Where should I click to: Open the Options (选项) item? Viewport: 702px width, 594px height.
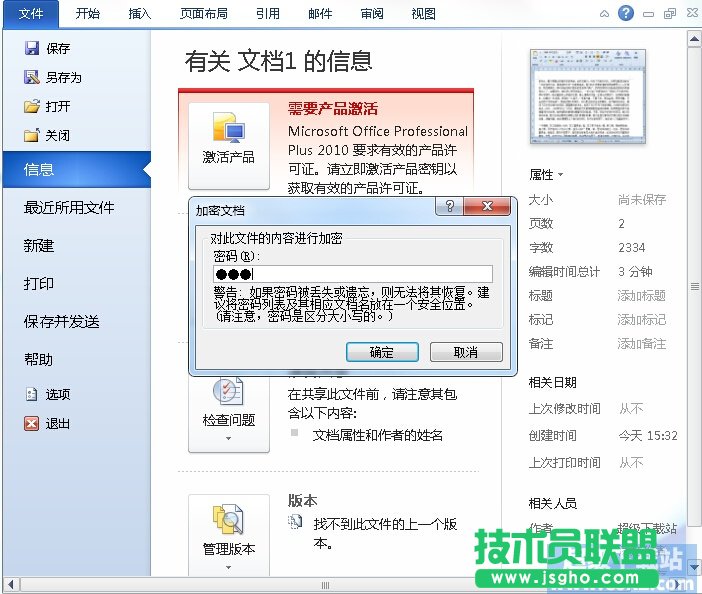click(x=31, y=394)
